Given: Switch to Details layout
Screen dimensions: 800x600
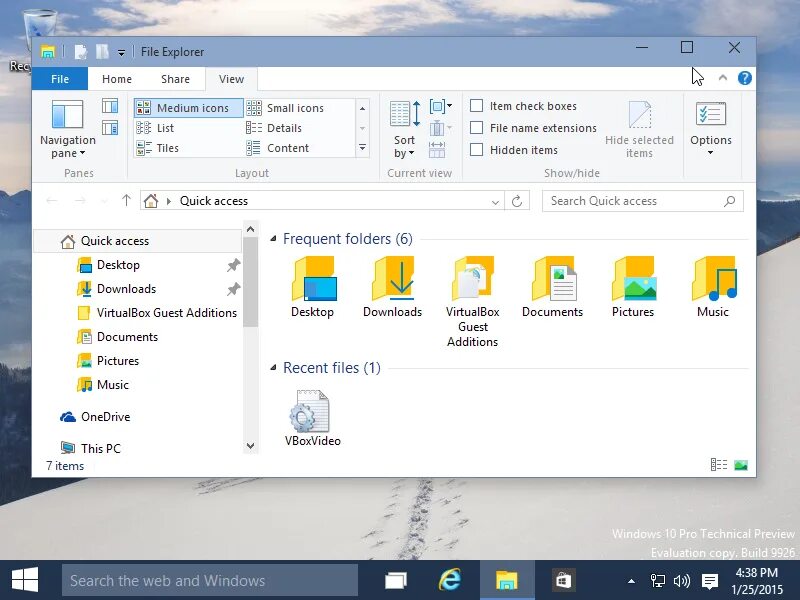Looking at the screenshot, I should pos(274,128).
